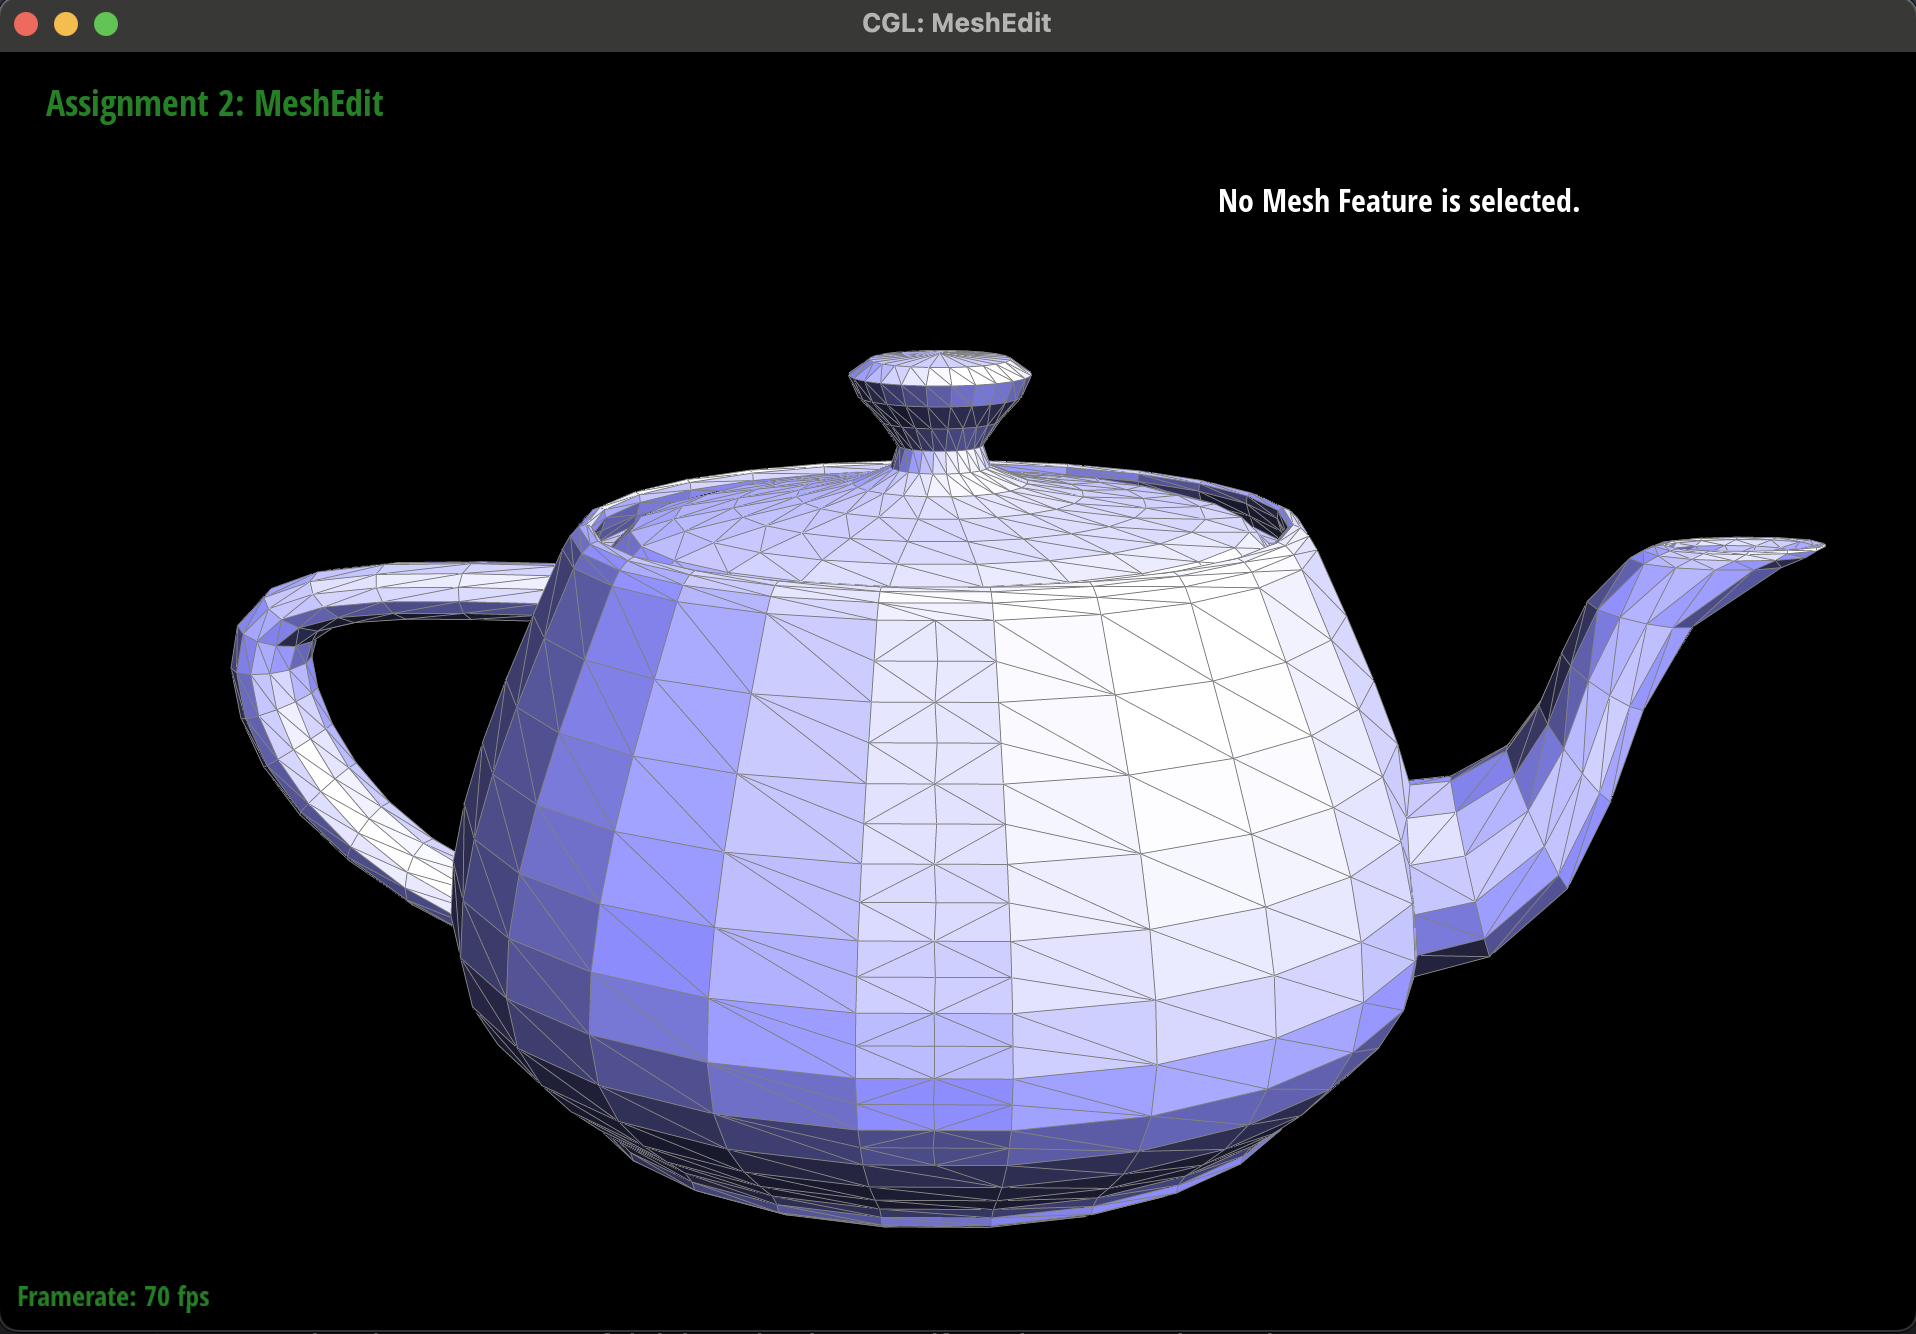Click the Assignment 2: MeshEdit heading
The image size is (1916, 1334).
click(x=214, y=104)
